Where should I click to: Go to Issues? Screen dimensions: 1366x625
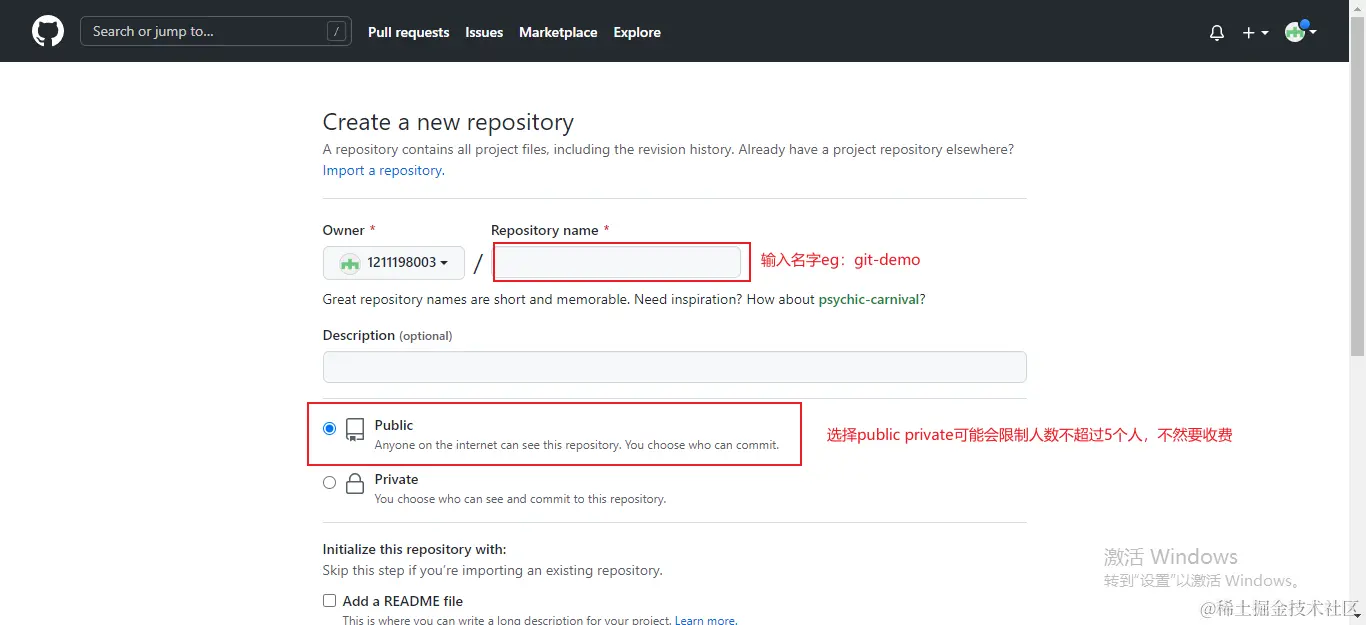tap(484, 32)
